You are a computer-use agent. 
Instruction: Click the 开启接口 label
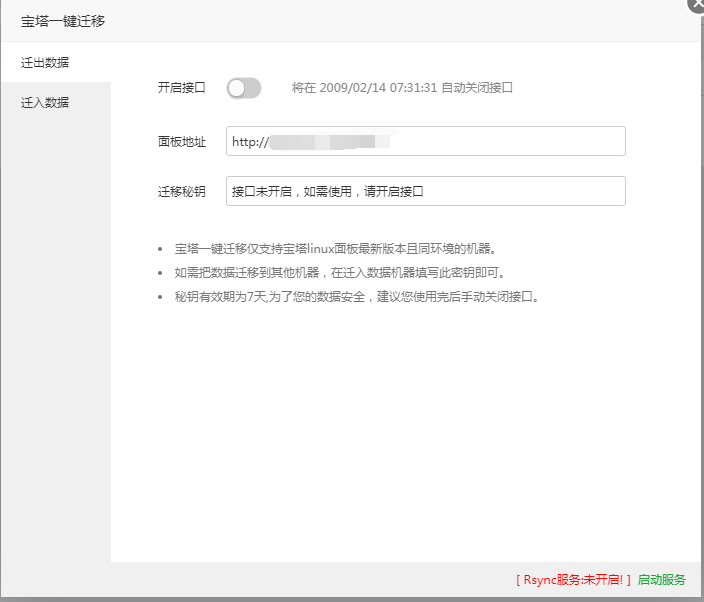click(x=181, y=88)
